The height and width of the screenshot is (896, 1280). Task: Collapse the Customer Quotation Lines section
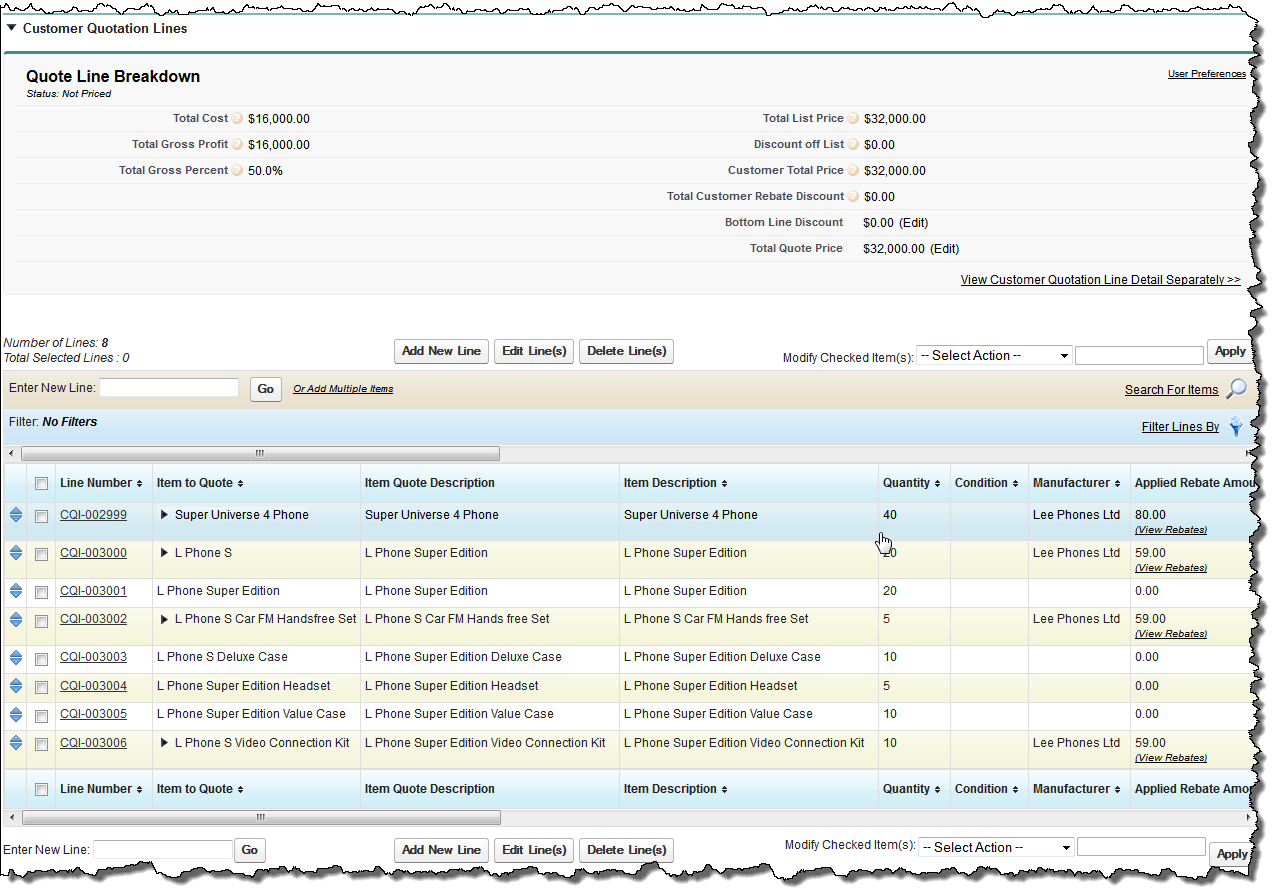tap(11, 29)
